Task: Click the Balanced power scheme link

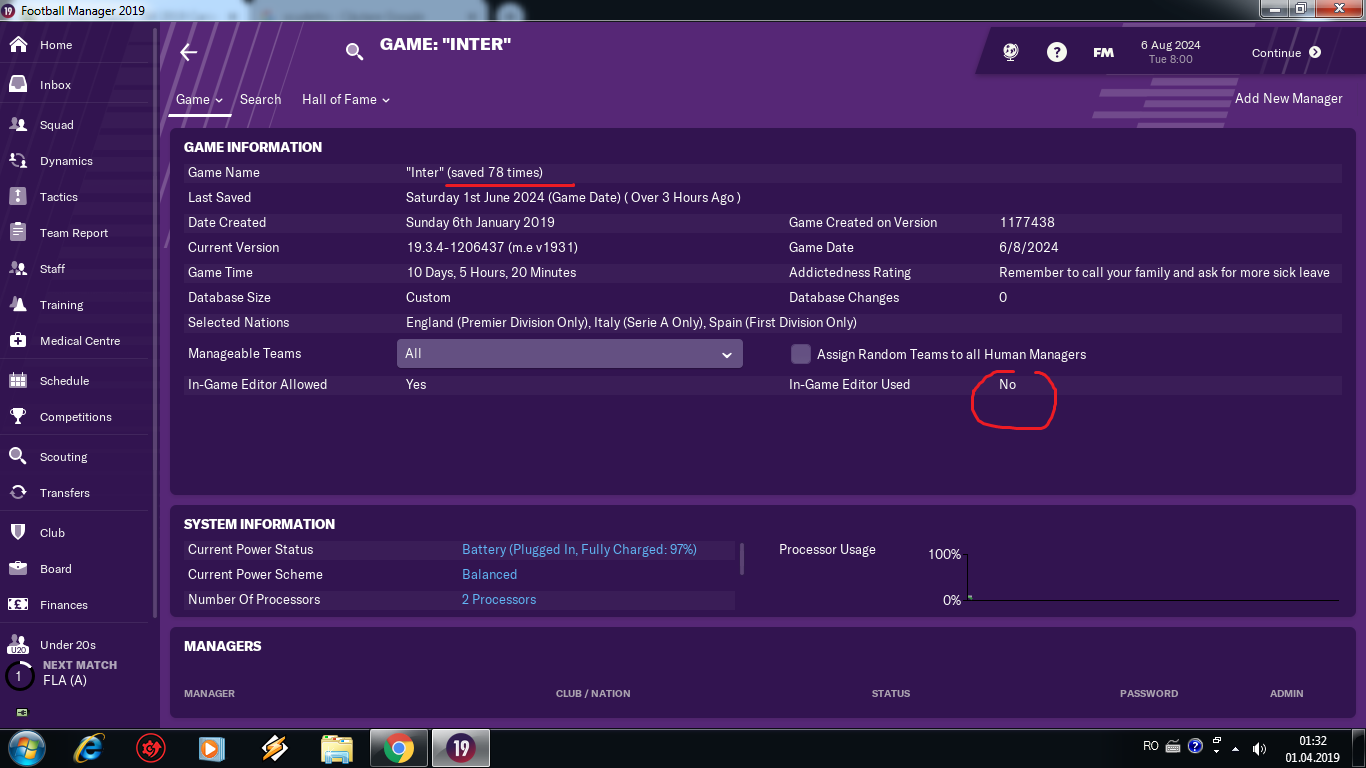Action: 489,574
